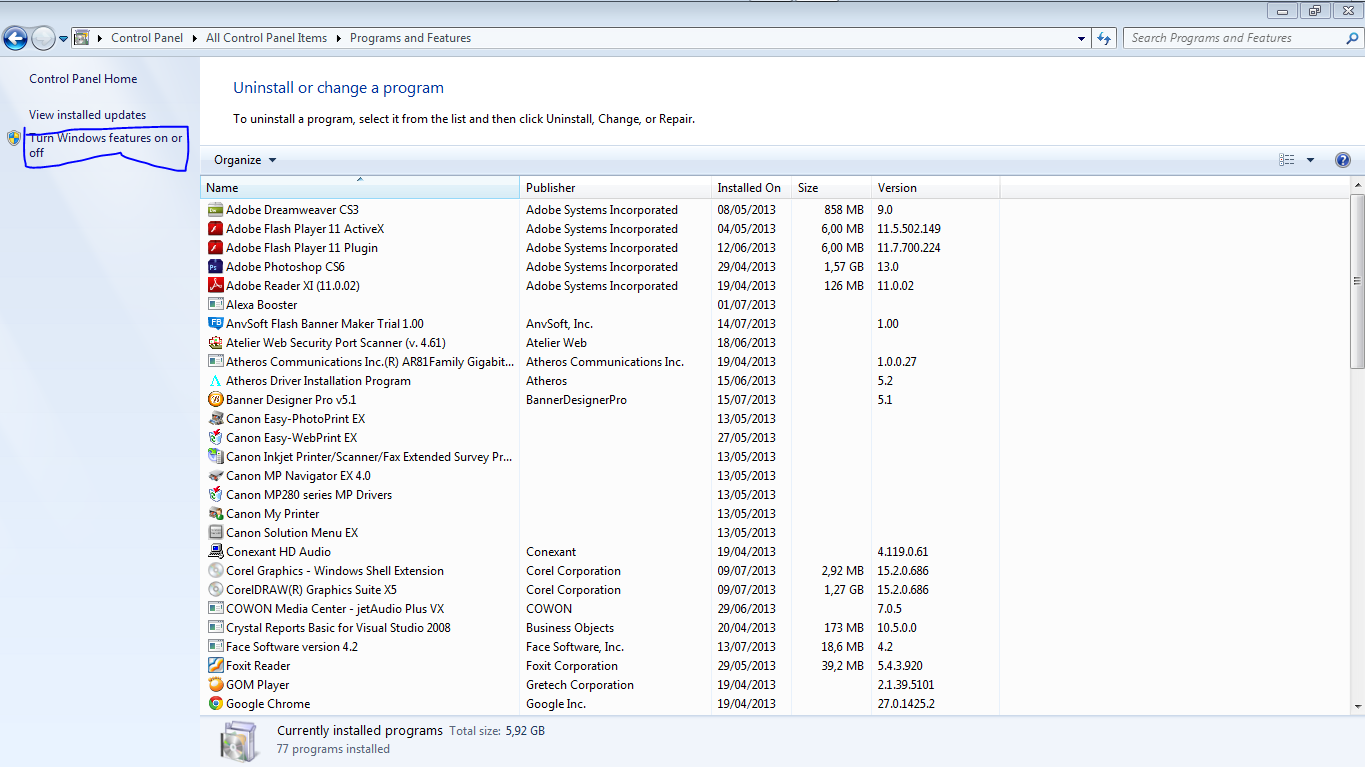
Task: Open the address bar history dropdown
Action: 1082,38
